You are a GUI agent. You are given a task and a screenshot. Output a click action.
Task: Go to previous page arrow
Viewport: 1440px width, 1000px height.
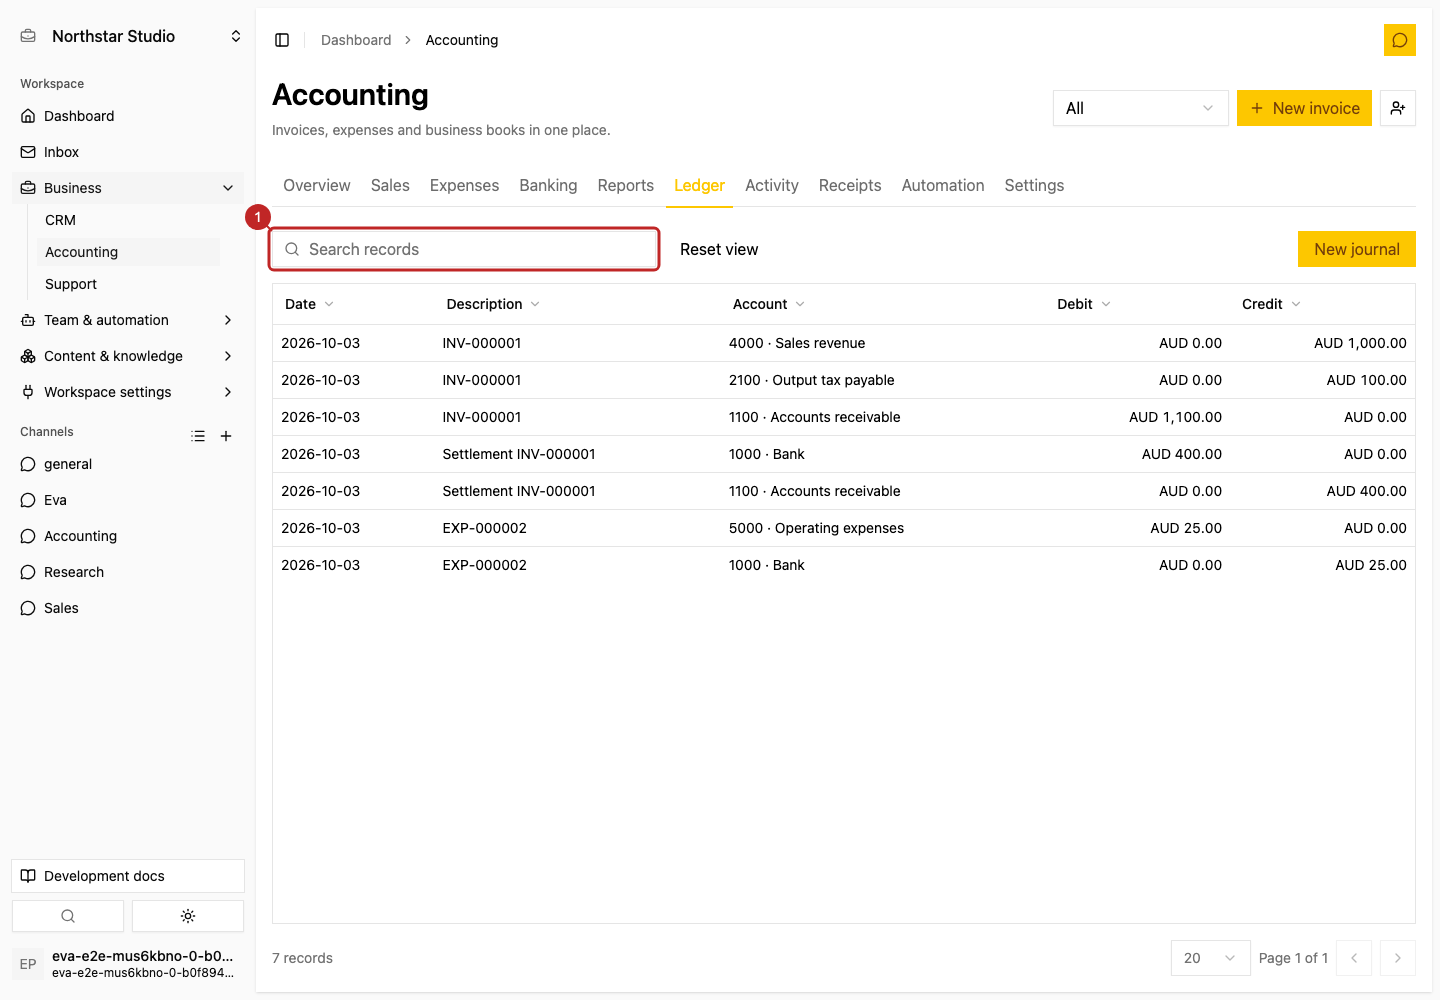1354,958
